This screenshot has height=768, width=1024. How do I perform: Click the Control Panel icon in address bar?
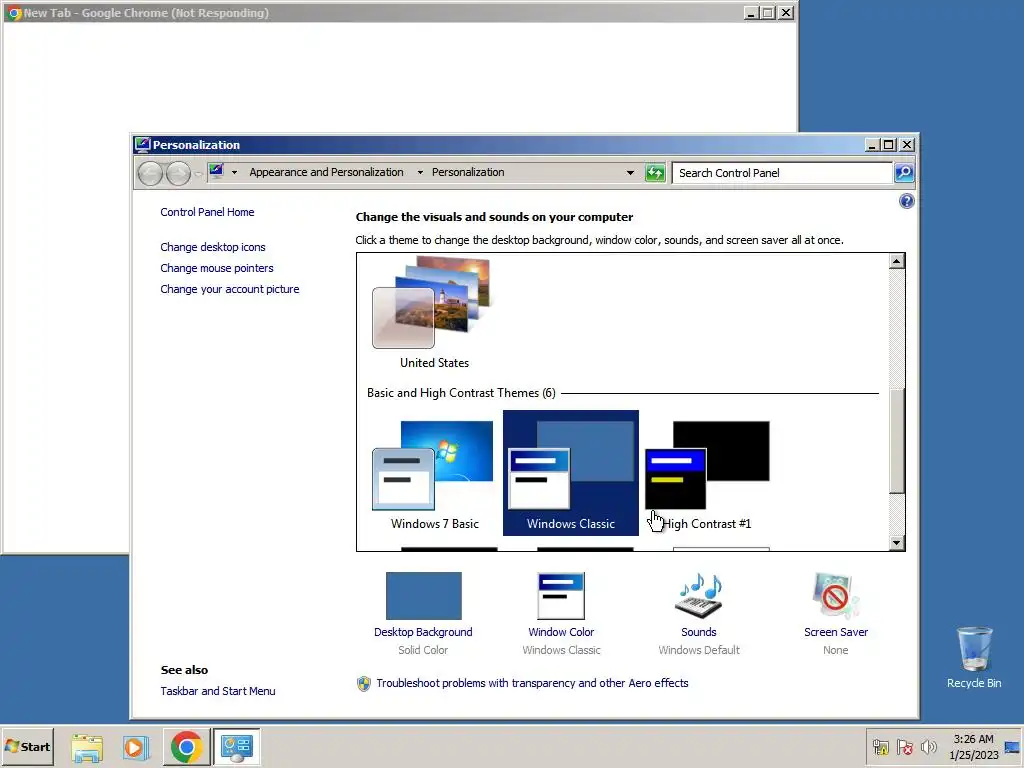click(216, 172)
